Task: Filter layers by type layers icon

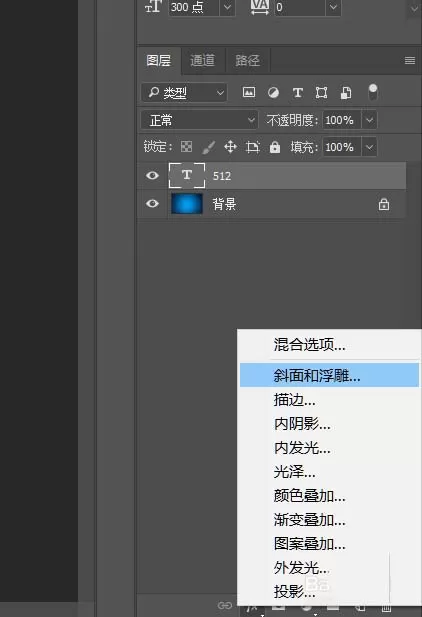Action: click(298, 93)
